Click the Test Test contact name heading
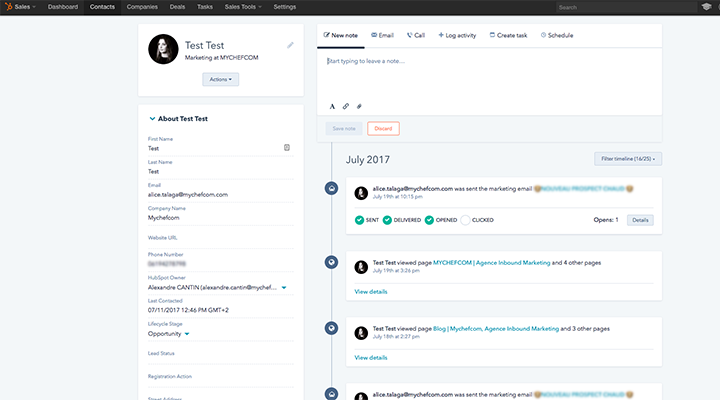Image resolution: width=720 pixels, height=400 pixels. coord(204,45)
